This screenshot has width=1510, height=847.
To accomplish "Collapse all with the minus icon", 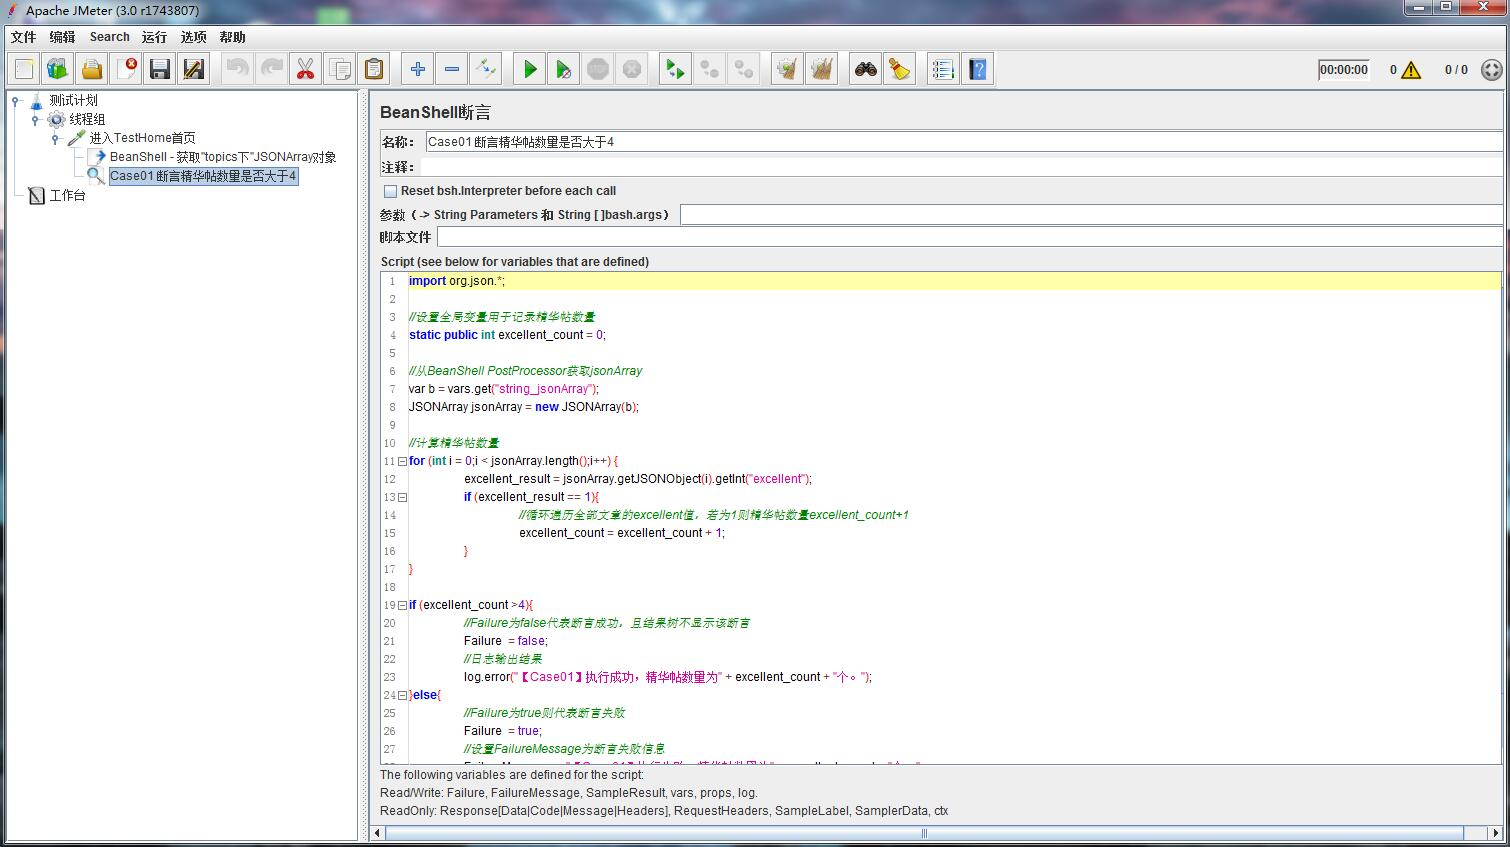I will point(452,69).
